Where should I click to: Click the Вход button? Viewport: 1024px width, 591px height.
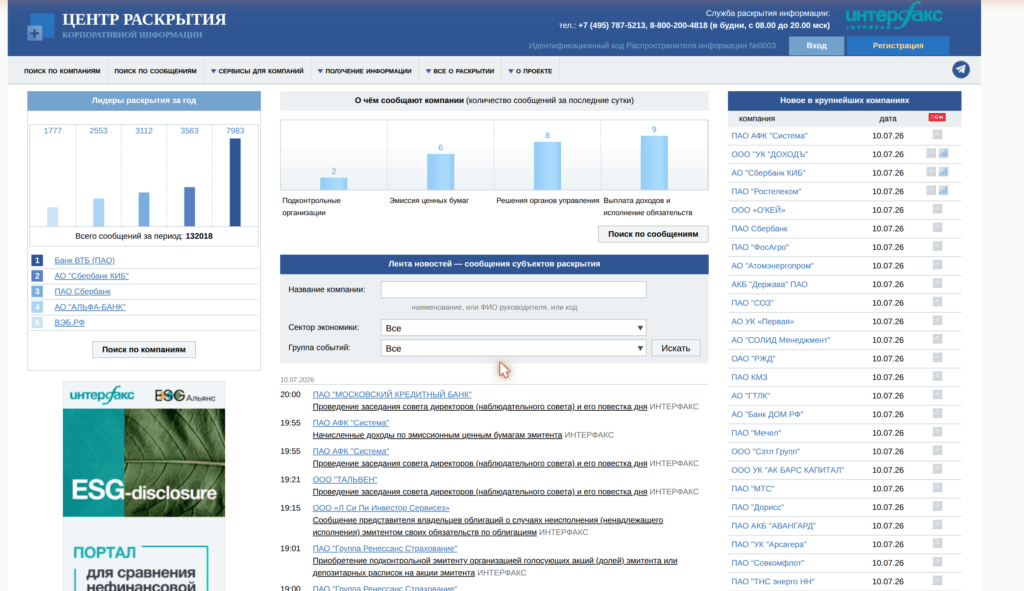[816, 46]
